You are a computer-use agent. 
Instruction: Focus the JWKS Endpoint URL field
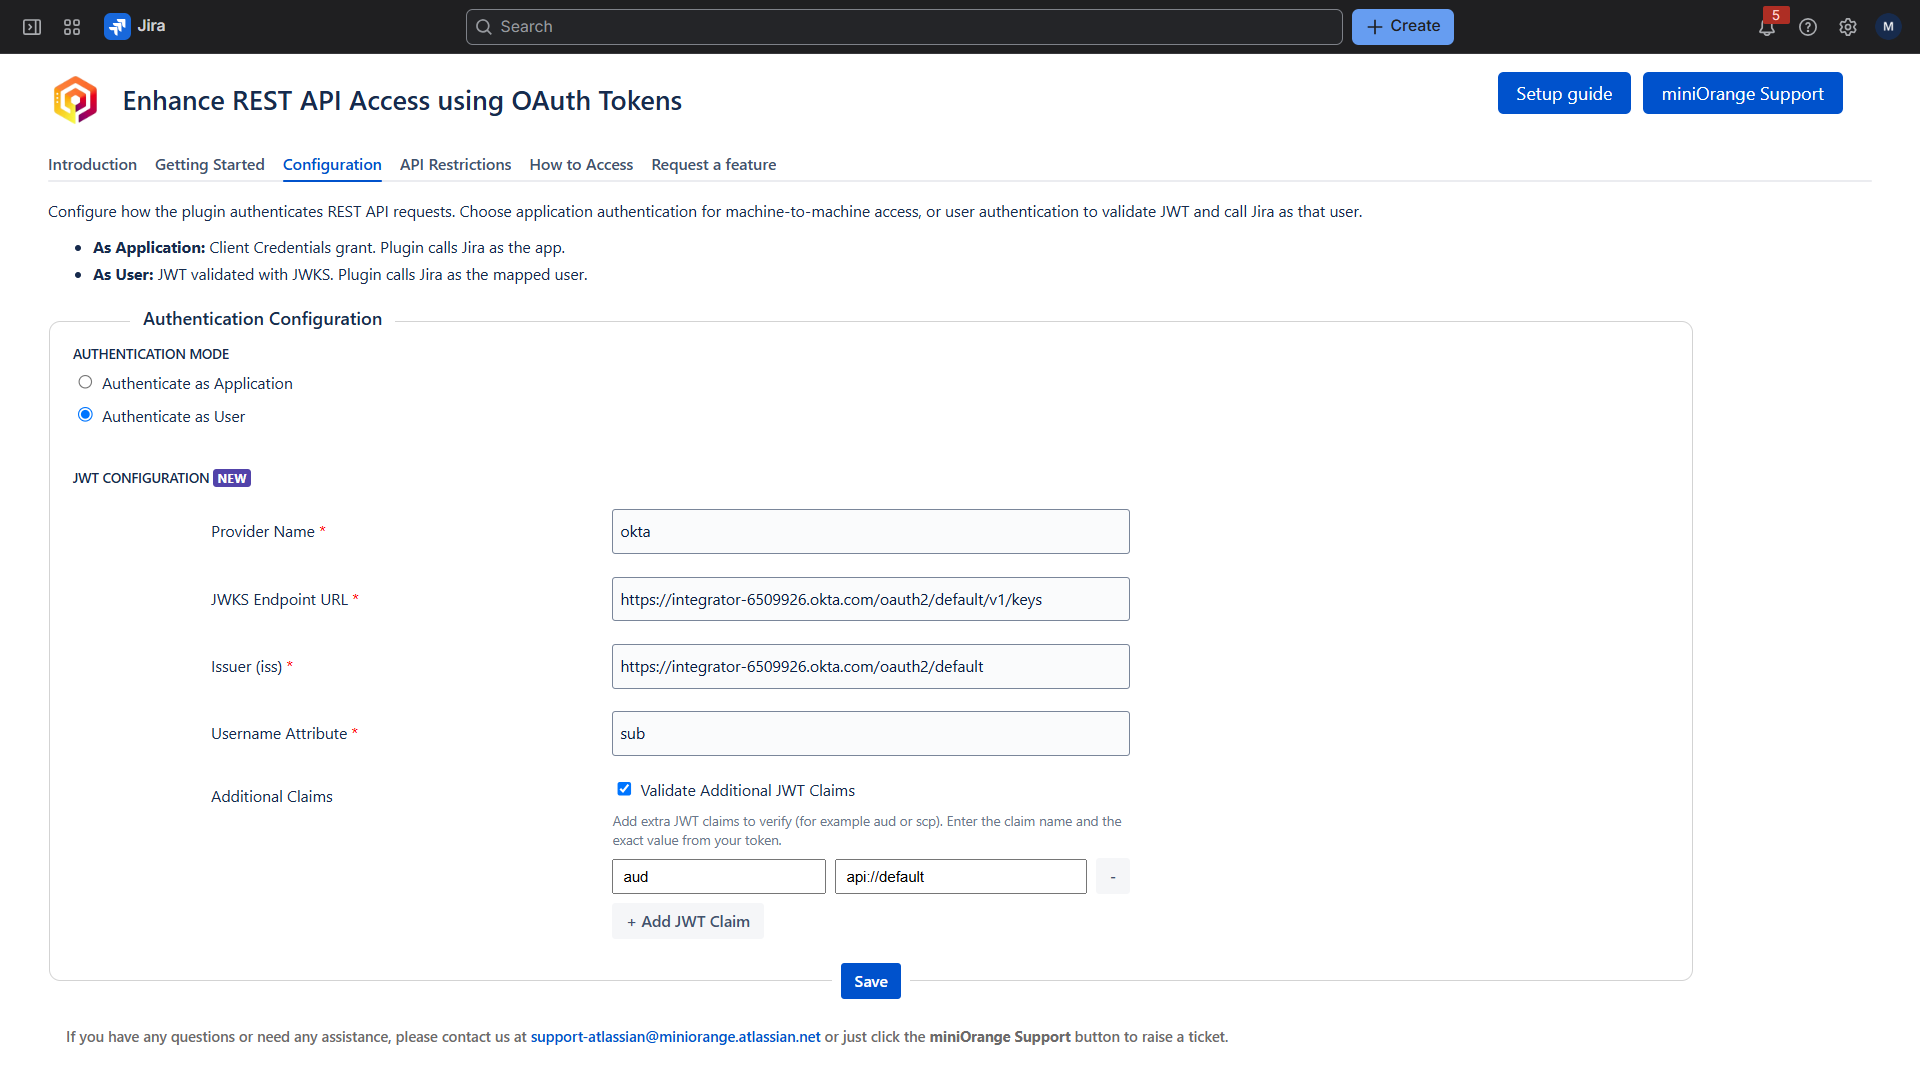(x=871, y=599)
